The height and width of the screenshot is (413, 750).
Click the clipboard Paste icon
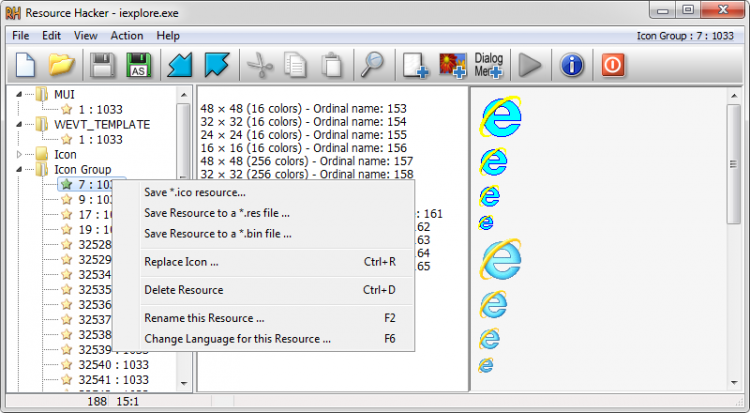331,65
